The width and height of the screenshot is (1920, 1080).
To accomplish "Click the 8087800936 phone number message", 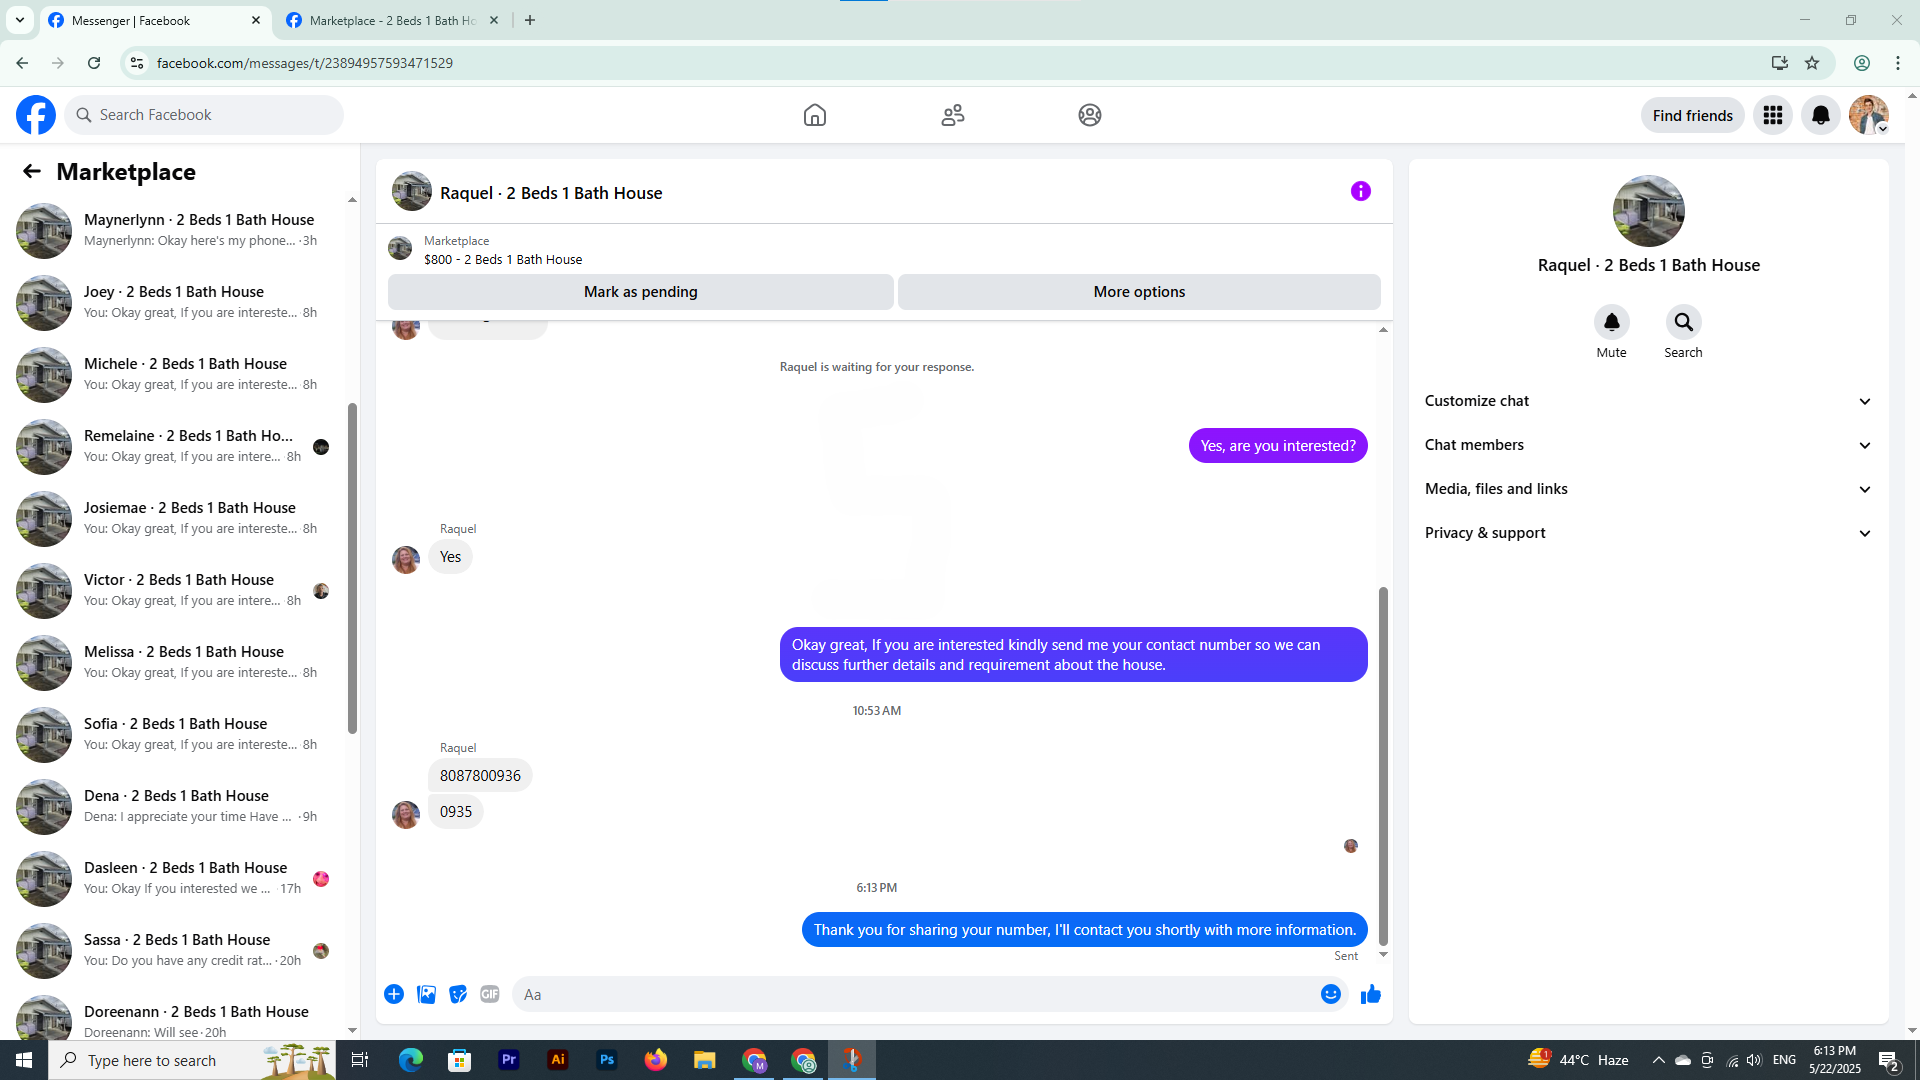I will coord(480,776).
